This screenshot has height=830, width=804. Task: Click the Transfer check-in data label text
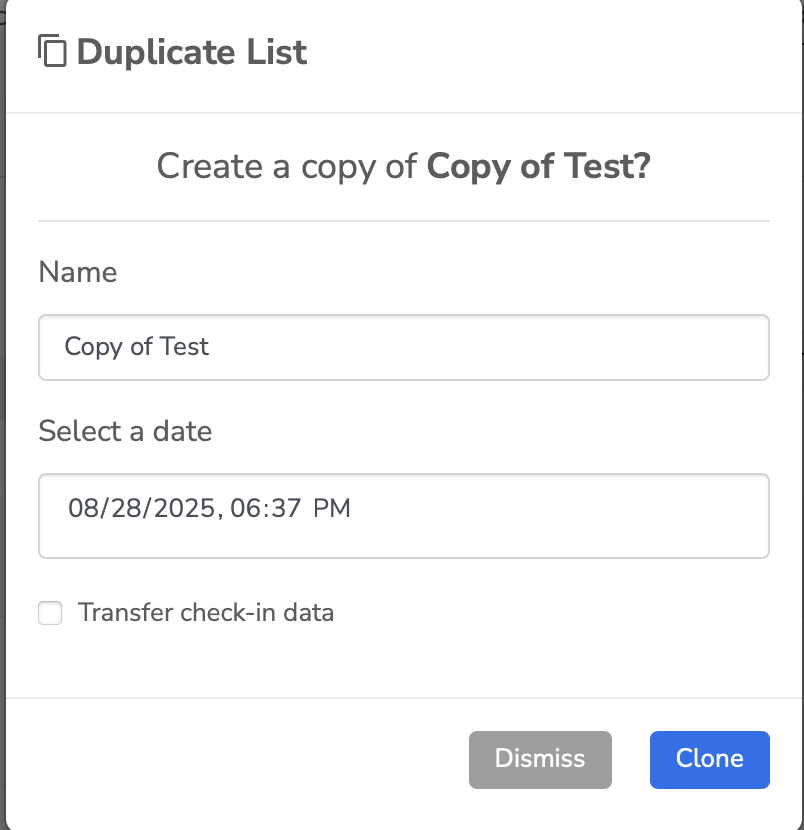(x=206, y=612)
